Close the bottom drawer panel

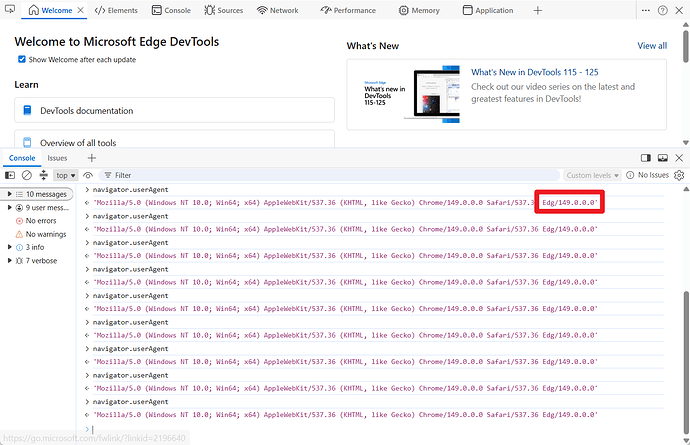pos(679,158)
